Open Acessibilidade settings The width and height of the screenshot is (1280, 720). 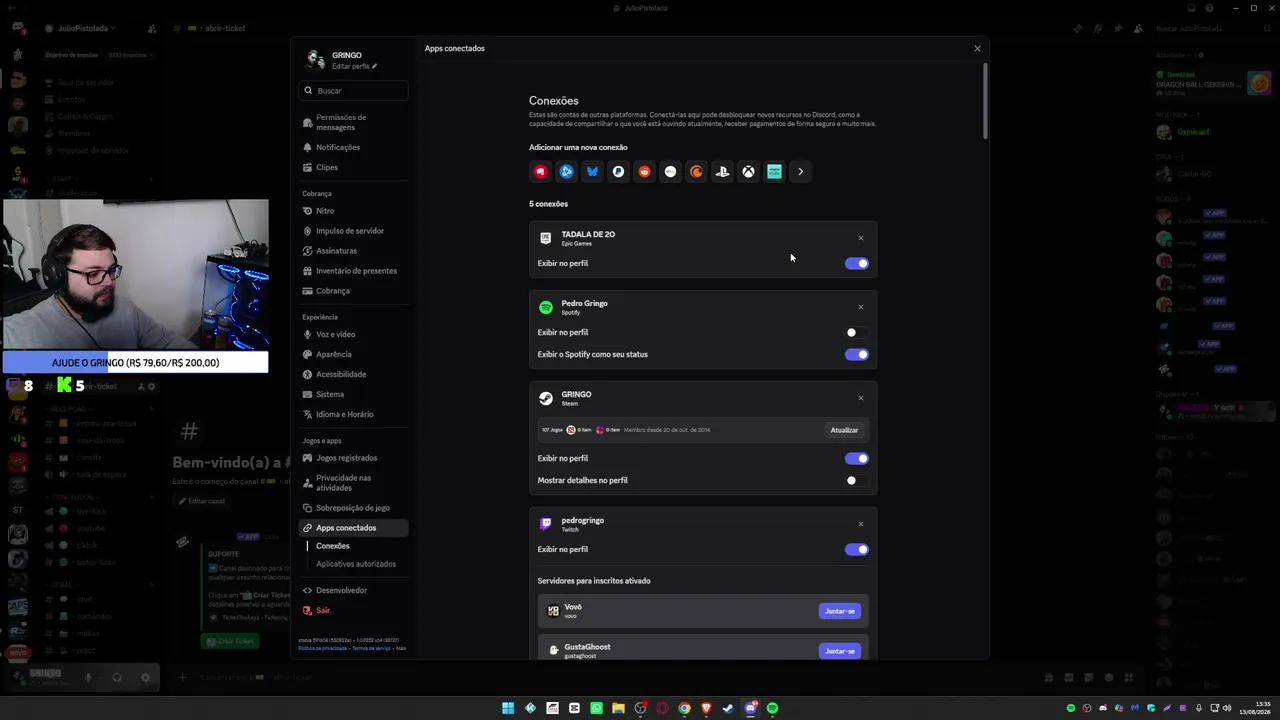(x=354, y=375)
